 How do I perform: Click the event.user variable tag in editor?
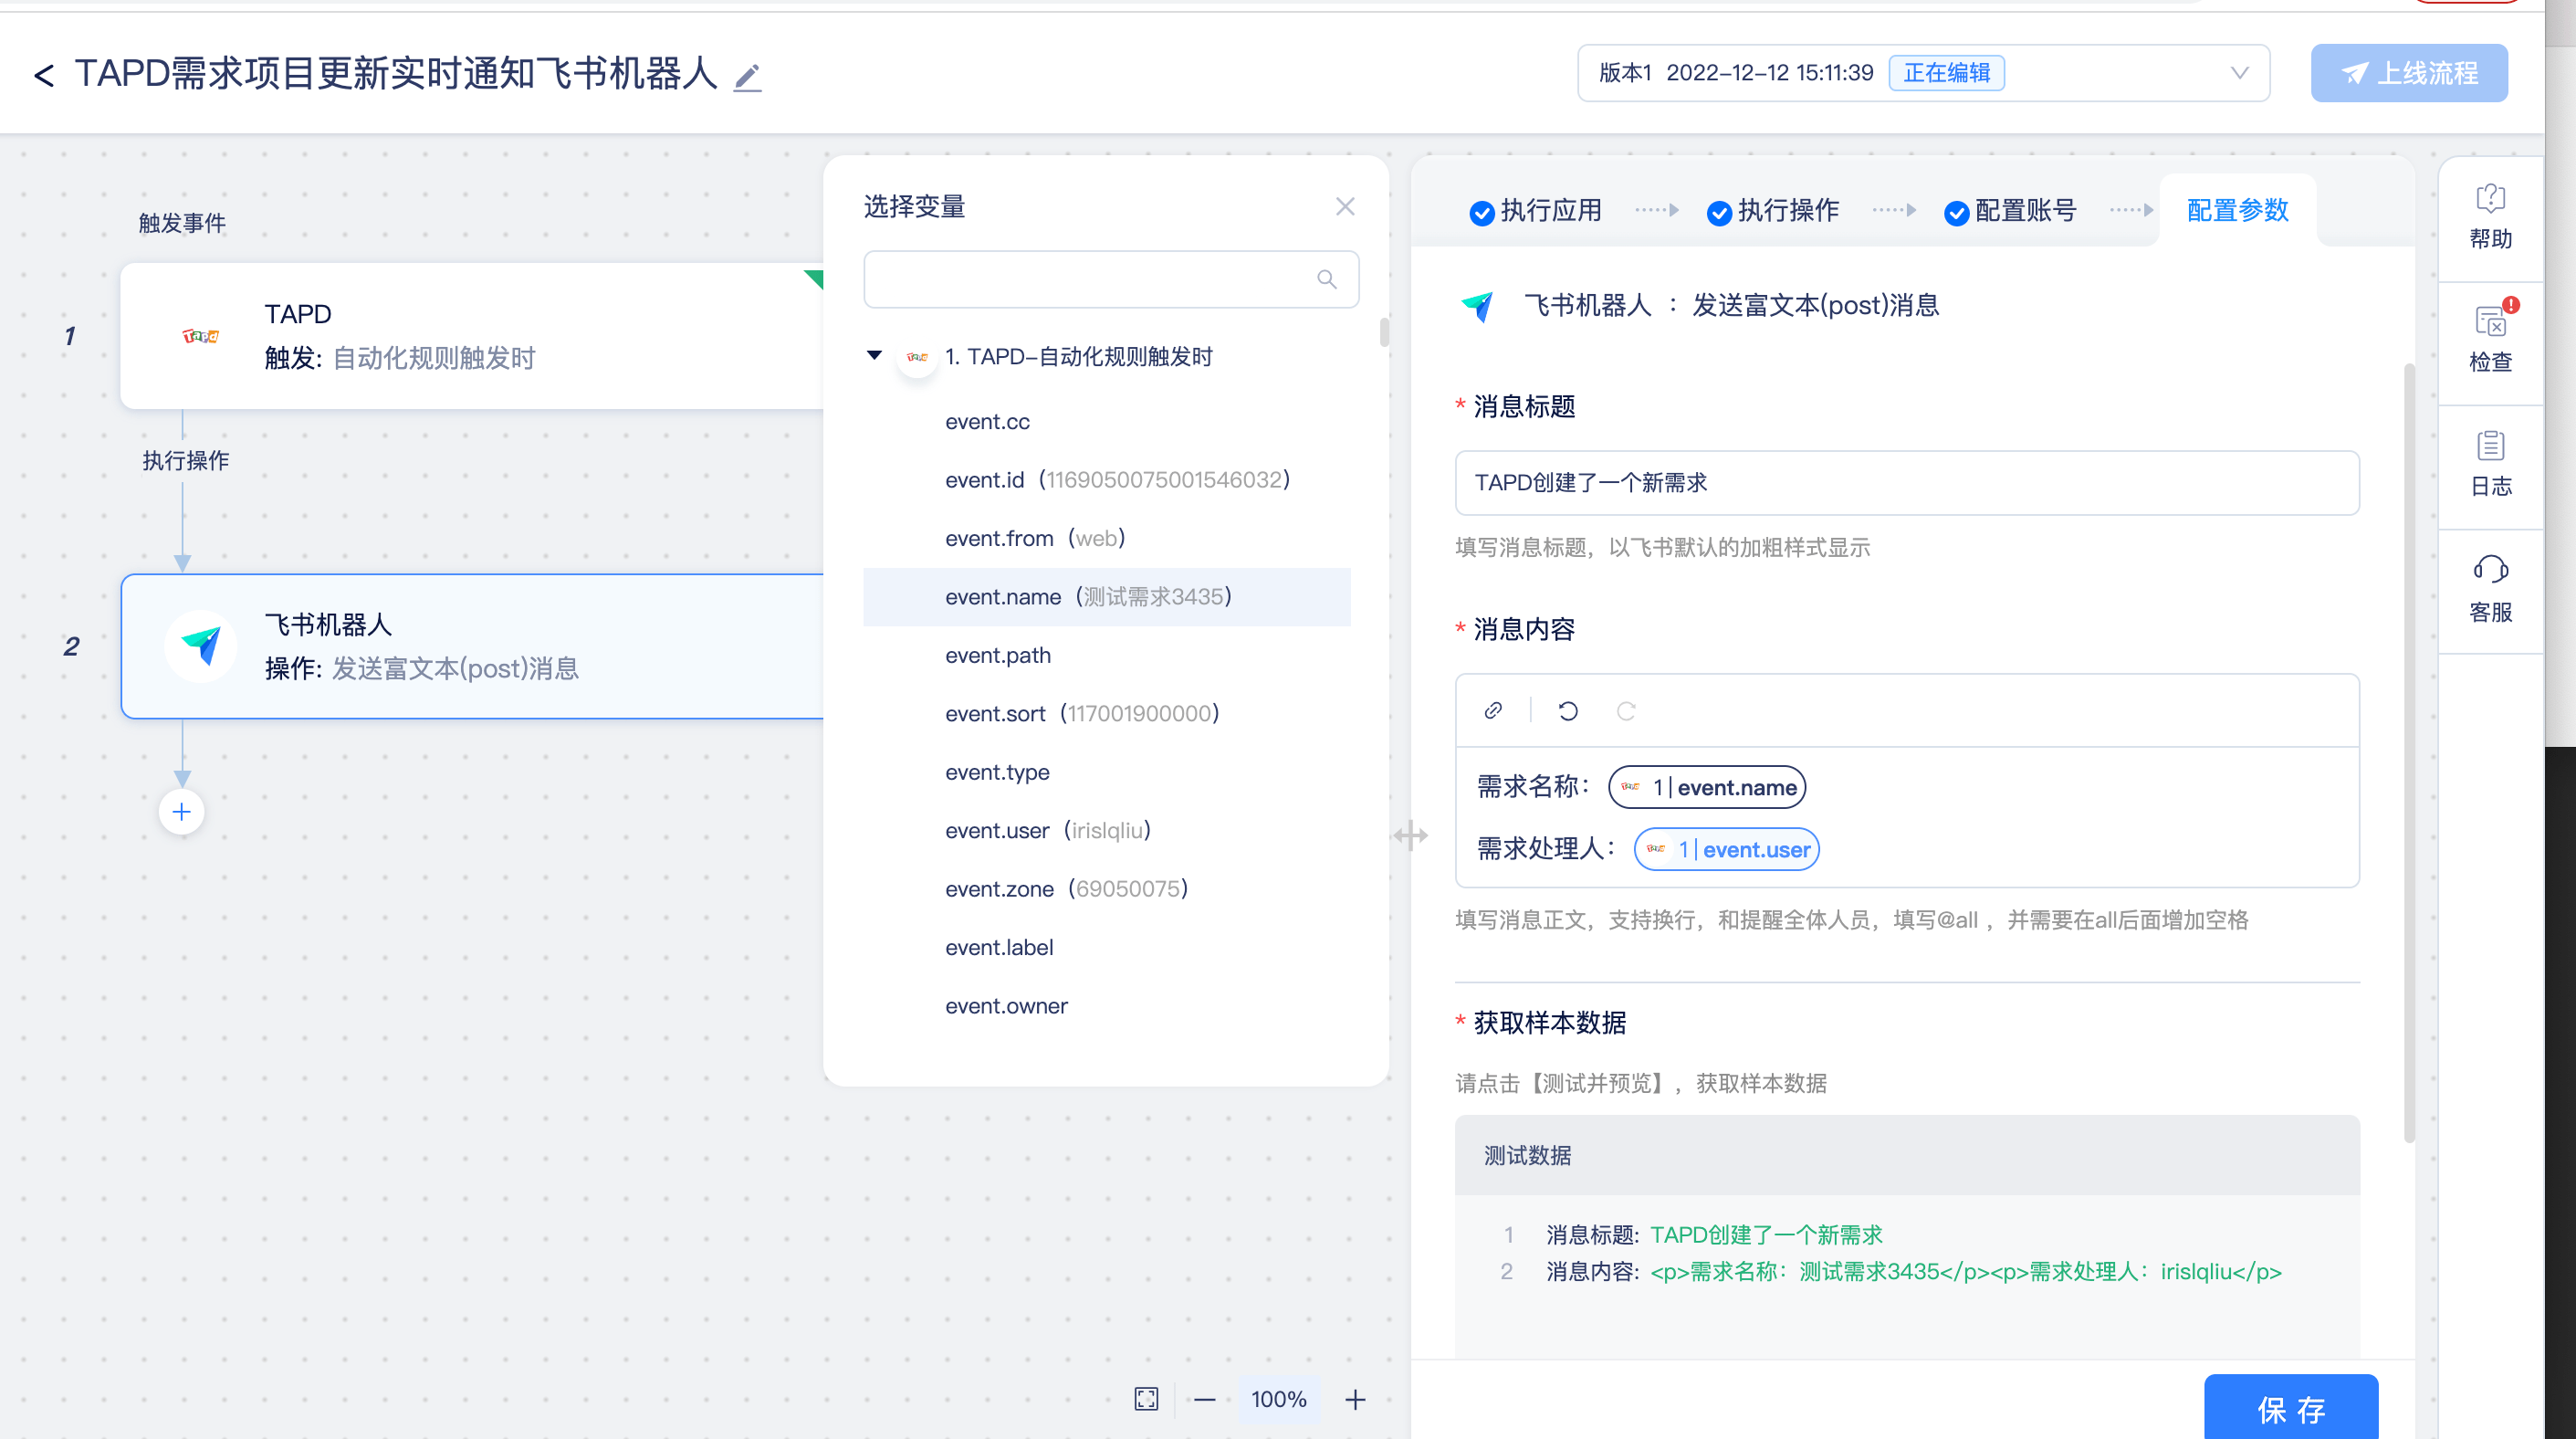pos(1725,849)
